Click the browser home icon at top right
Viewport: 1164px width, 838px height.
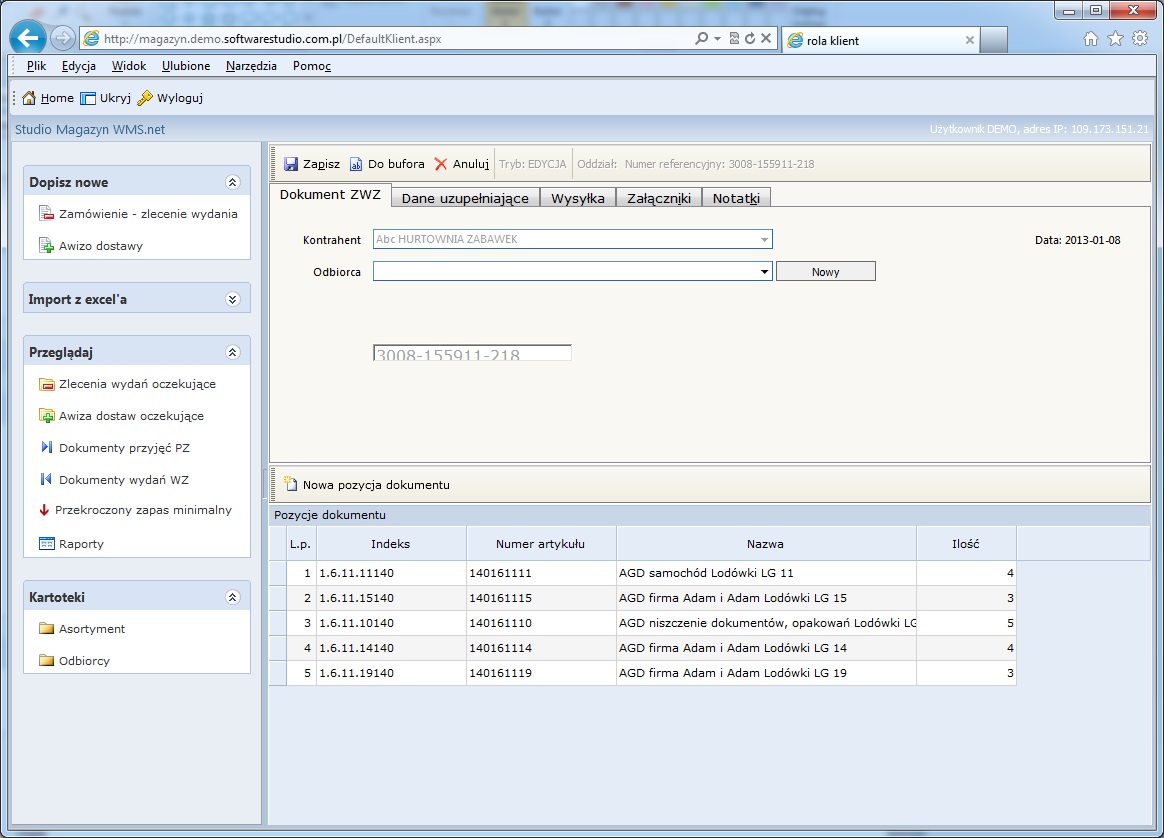[x=1091, y=39]
